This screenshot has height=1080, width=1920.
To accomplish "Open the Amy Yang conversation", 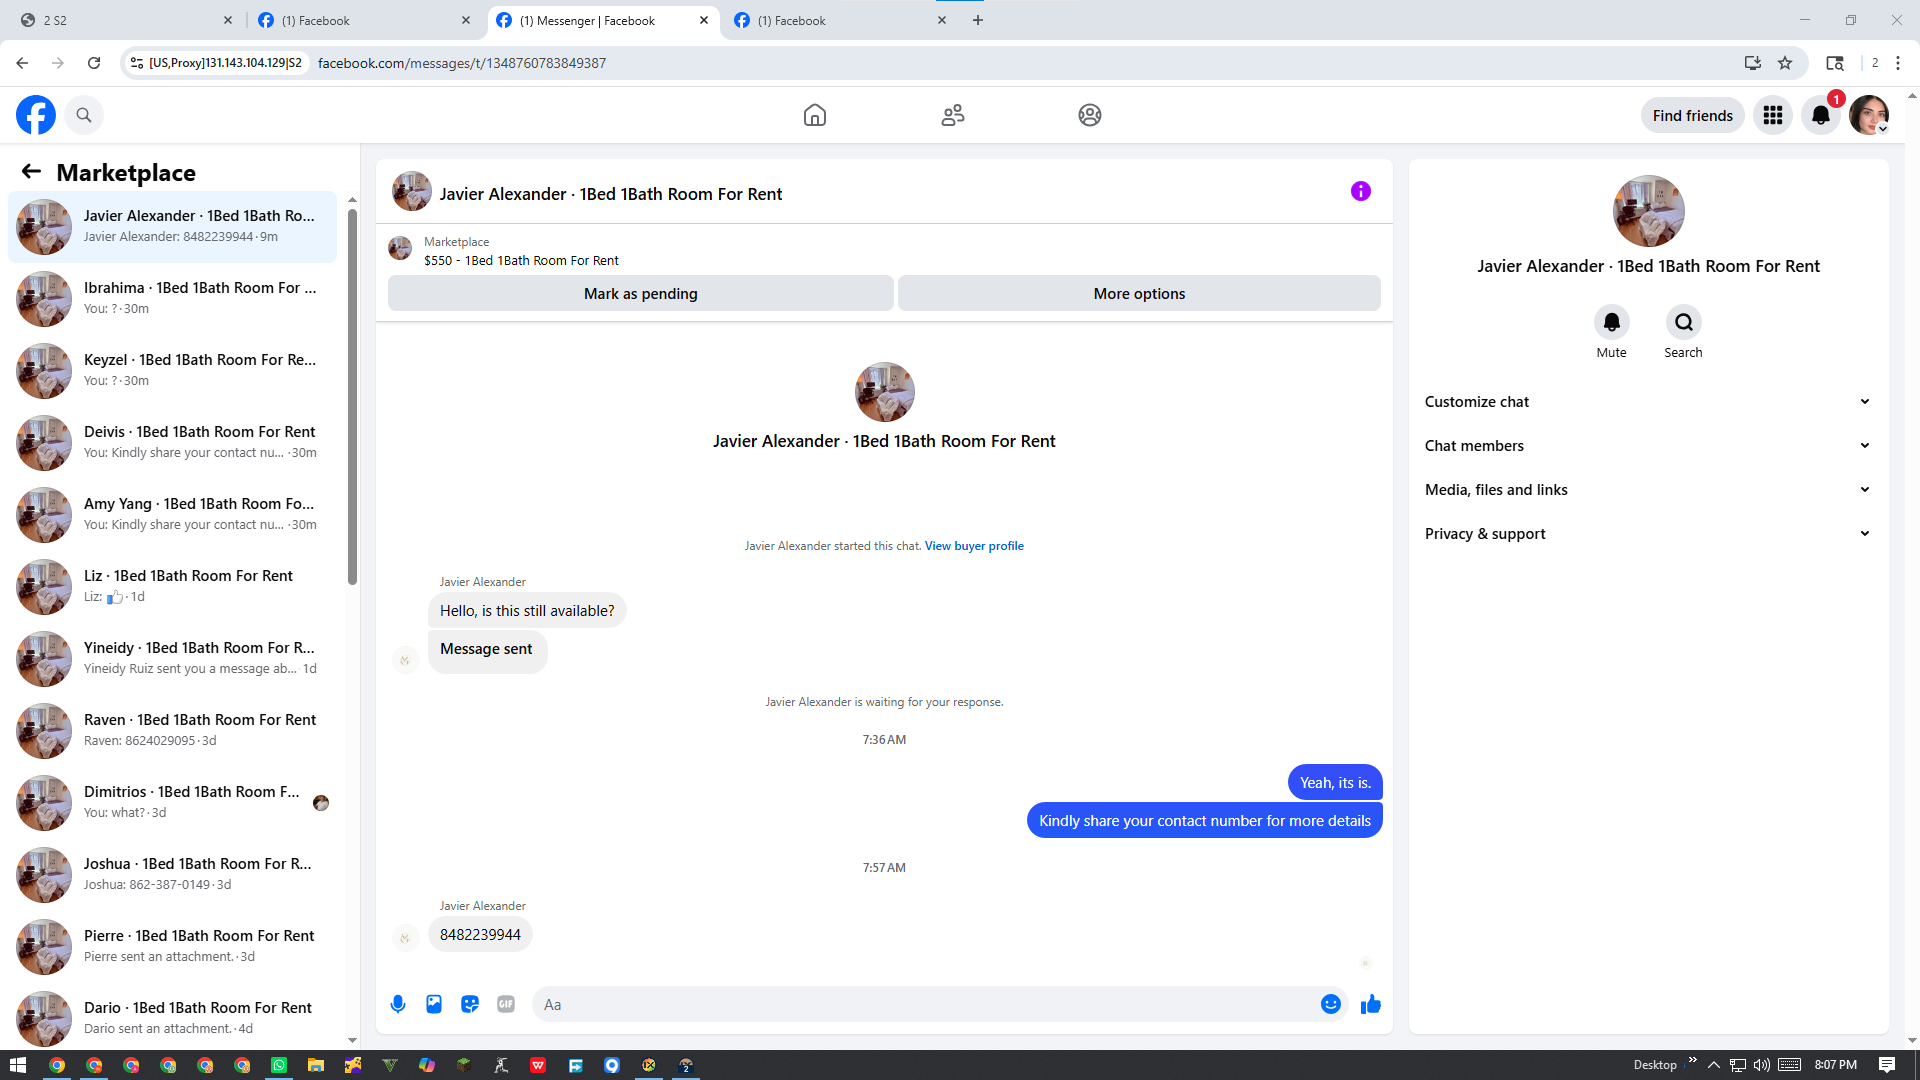I will (172, 514).
